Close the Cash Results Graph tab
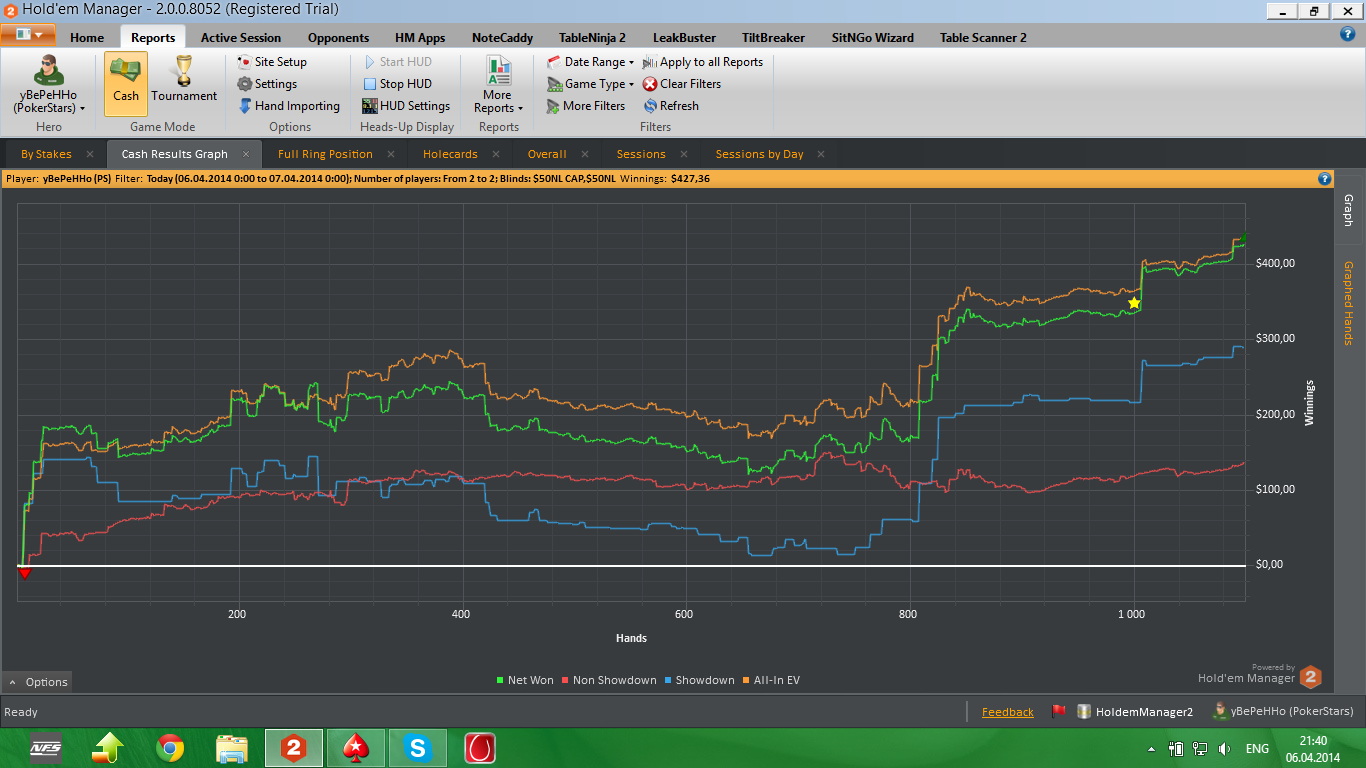Image resolution: width=1366 pixels, height=768 pixels. pos(246,154)
